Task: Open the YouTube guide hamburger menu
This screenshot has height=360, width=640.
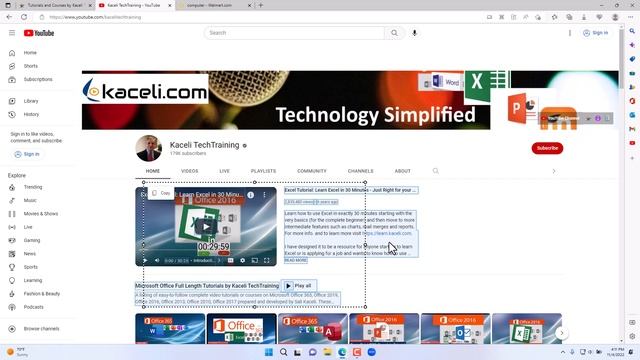Action: click(12, 33)
